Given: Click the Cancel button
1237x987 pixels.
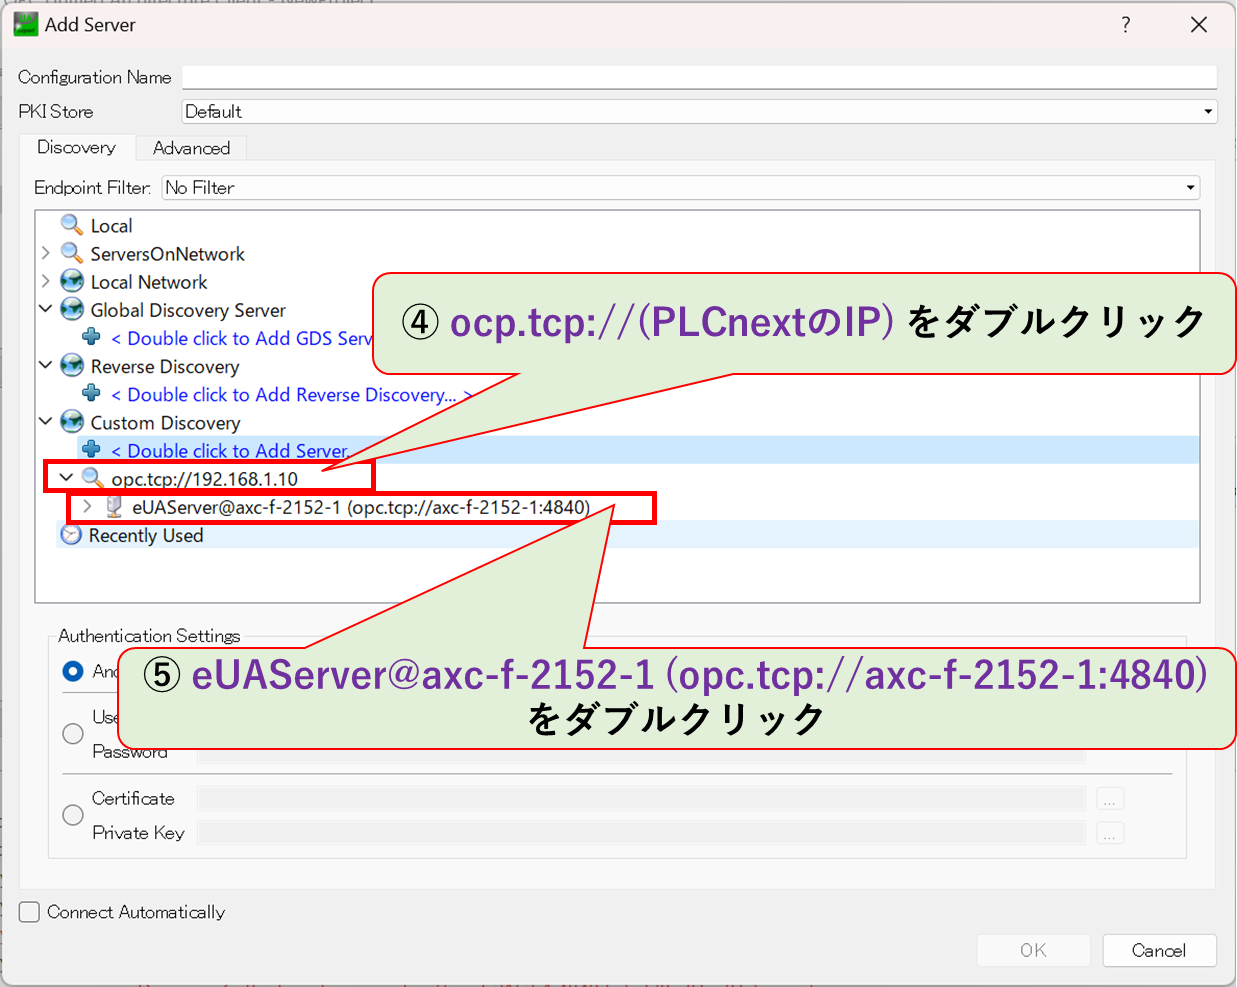Looking at the screenshot, I should click(1159, 950).
